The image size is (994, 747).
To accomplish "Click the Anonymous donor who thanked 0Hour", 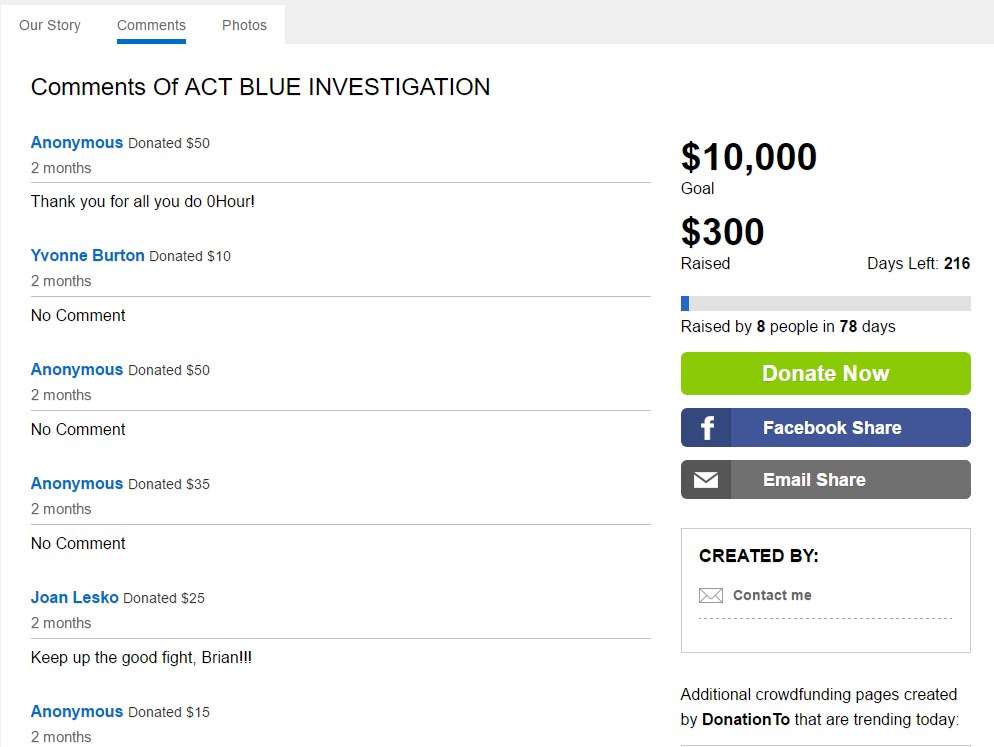I will (x=77, y=142).
